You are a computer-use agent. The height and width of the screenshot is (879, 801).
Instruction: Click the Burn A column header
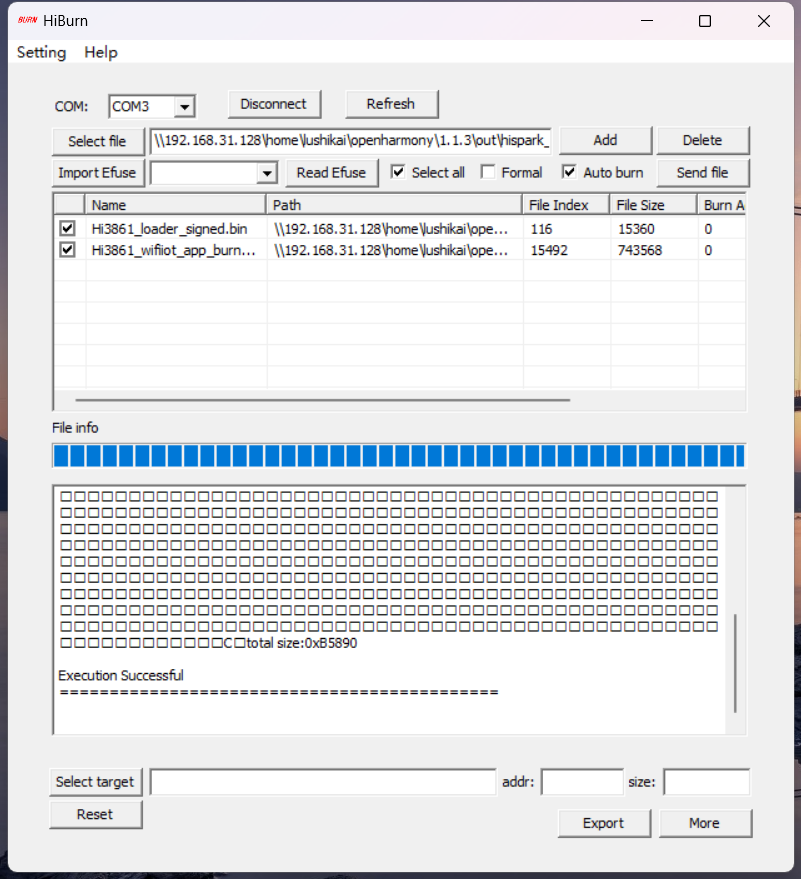(x=722, y=205)
